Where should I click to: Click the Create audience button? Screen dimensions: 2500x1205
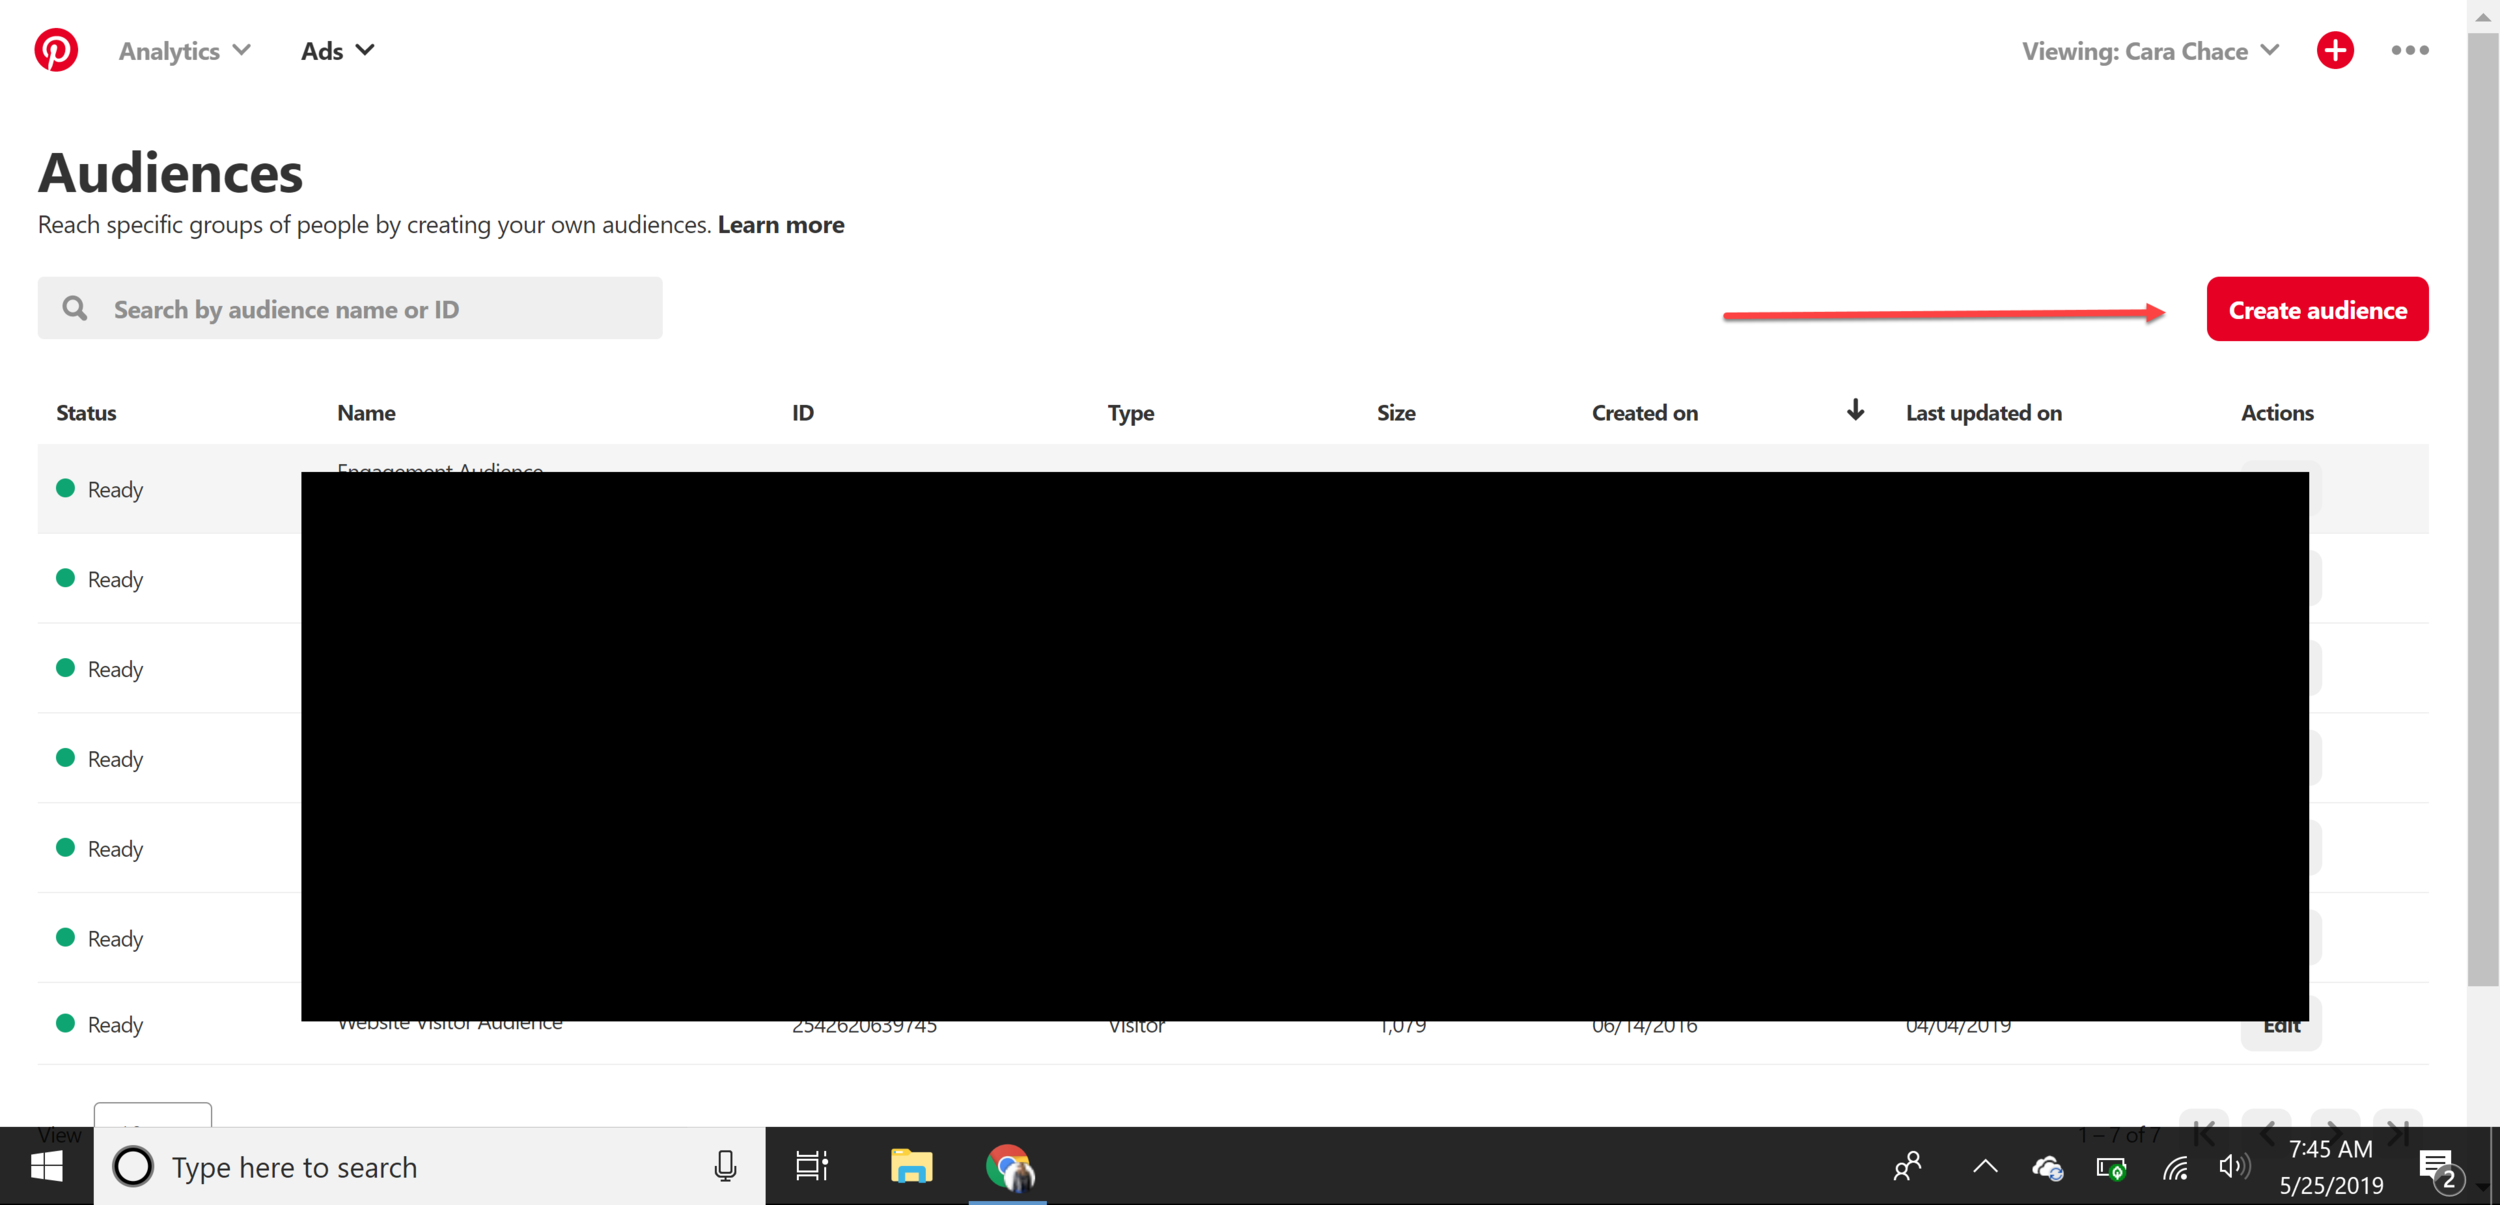tap(2317, 309)
